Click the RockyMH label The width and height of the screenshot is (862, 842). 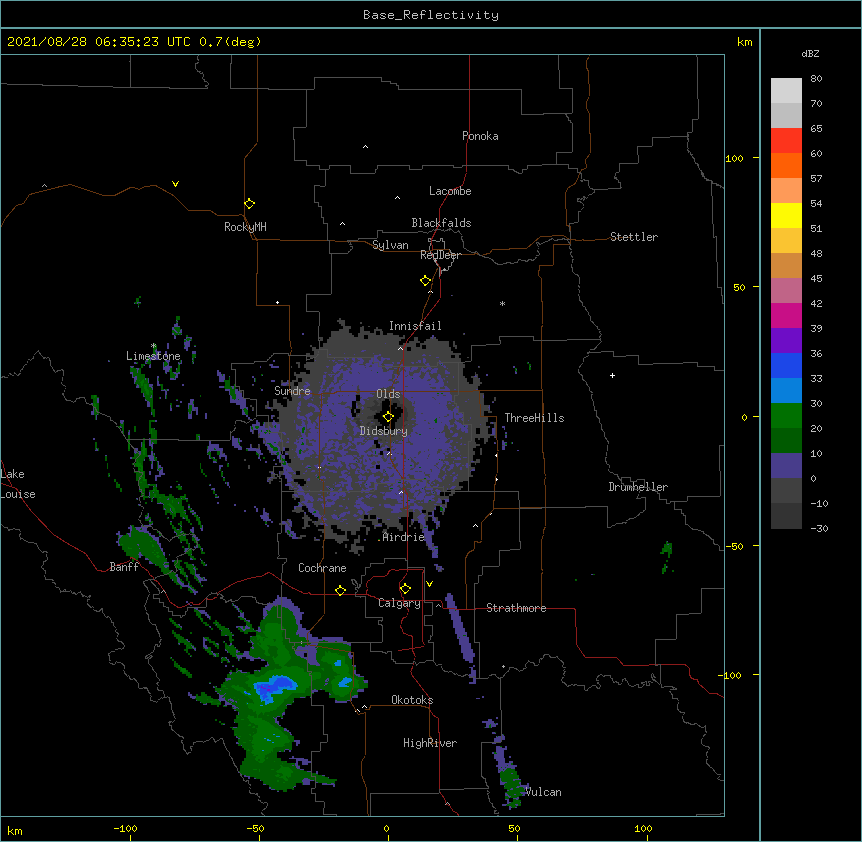[x=245, y=227]
